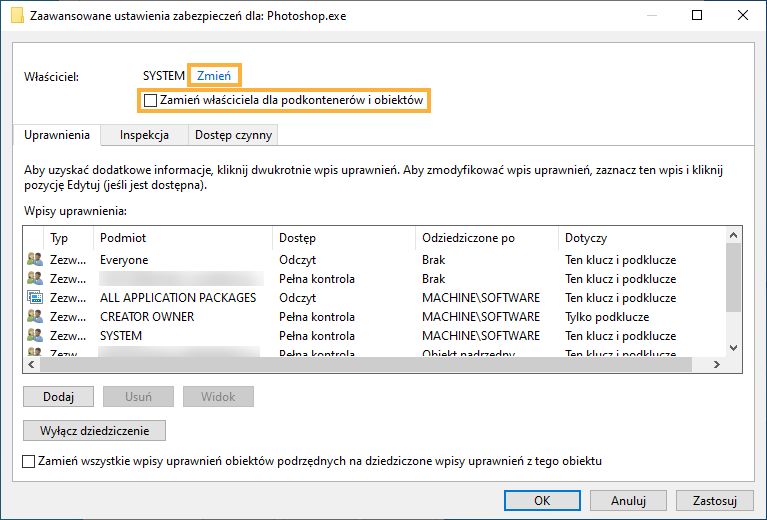Click the permissions list scrollbar down arrow
This screenshot has width=767, height=520.
tap(735, 346)
